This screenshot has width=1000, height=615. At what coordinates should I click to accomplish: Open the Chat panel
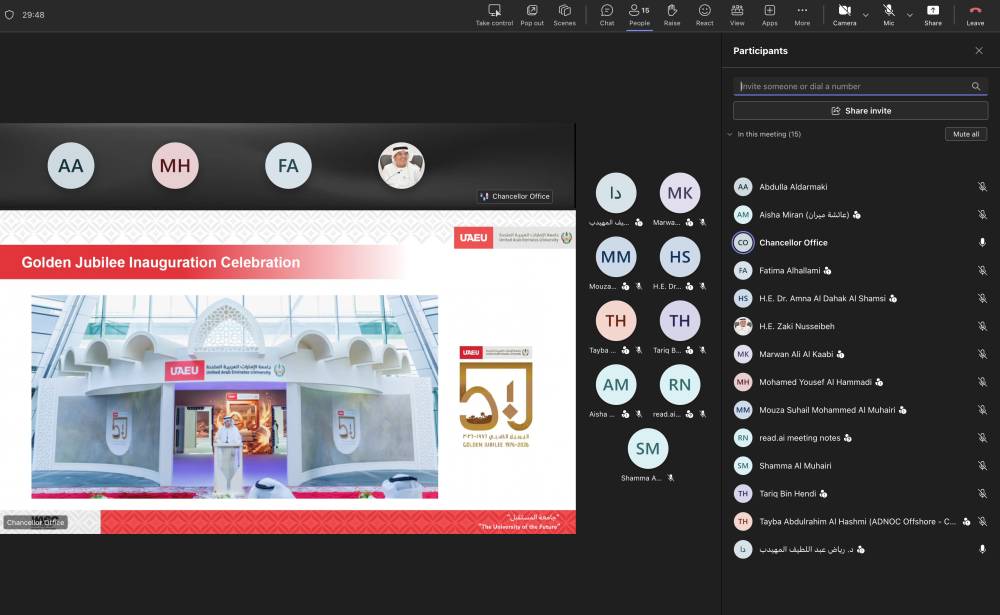pos(607,14)
